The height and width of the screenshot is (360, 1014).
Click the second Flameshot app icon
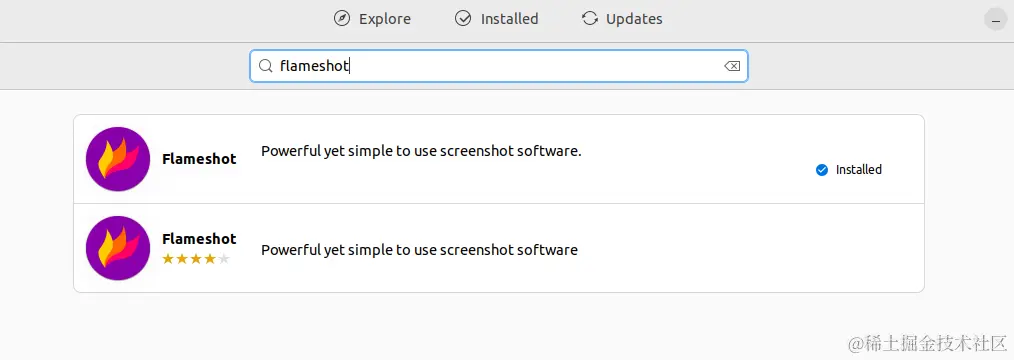pyautogui.click(x=118, y=248)
